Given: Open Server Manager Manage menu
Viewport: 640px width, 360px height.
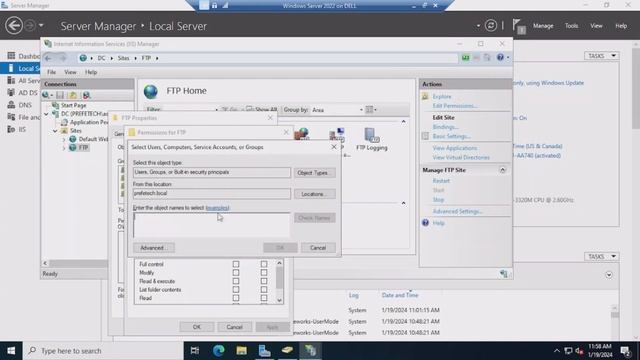Looking at the screenshot, I should (543, 26).
